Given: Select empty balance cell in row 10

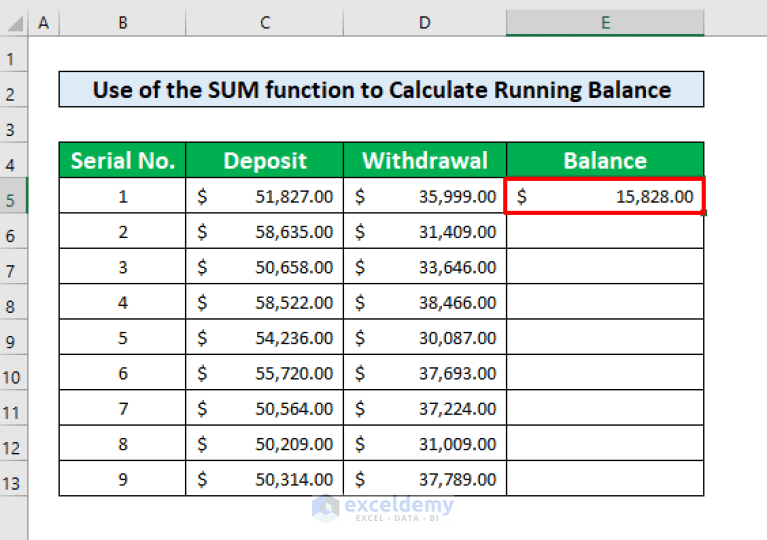Looking at the screenshot, I should [x=605, y=373].
